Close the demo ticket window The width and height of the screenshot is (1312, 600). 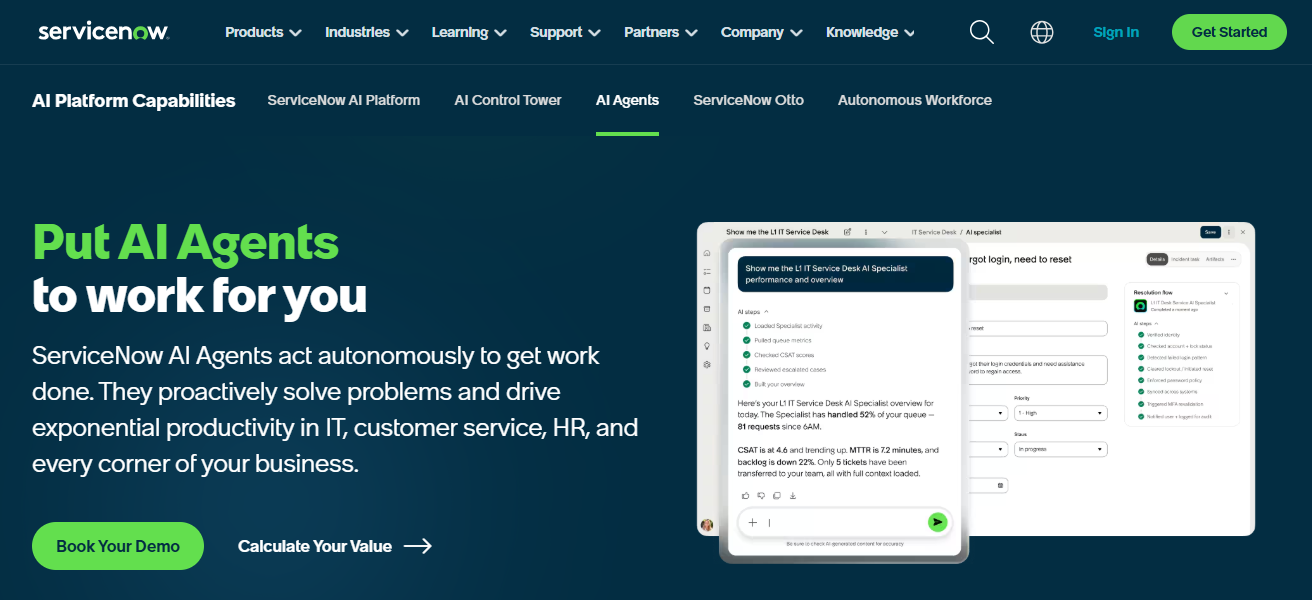[x=1243, y=232]
